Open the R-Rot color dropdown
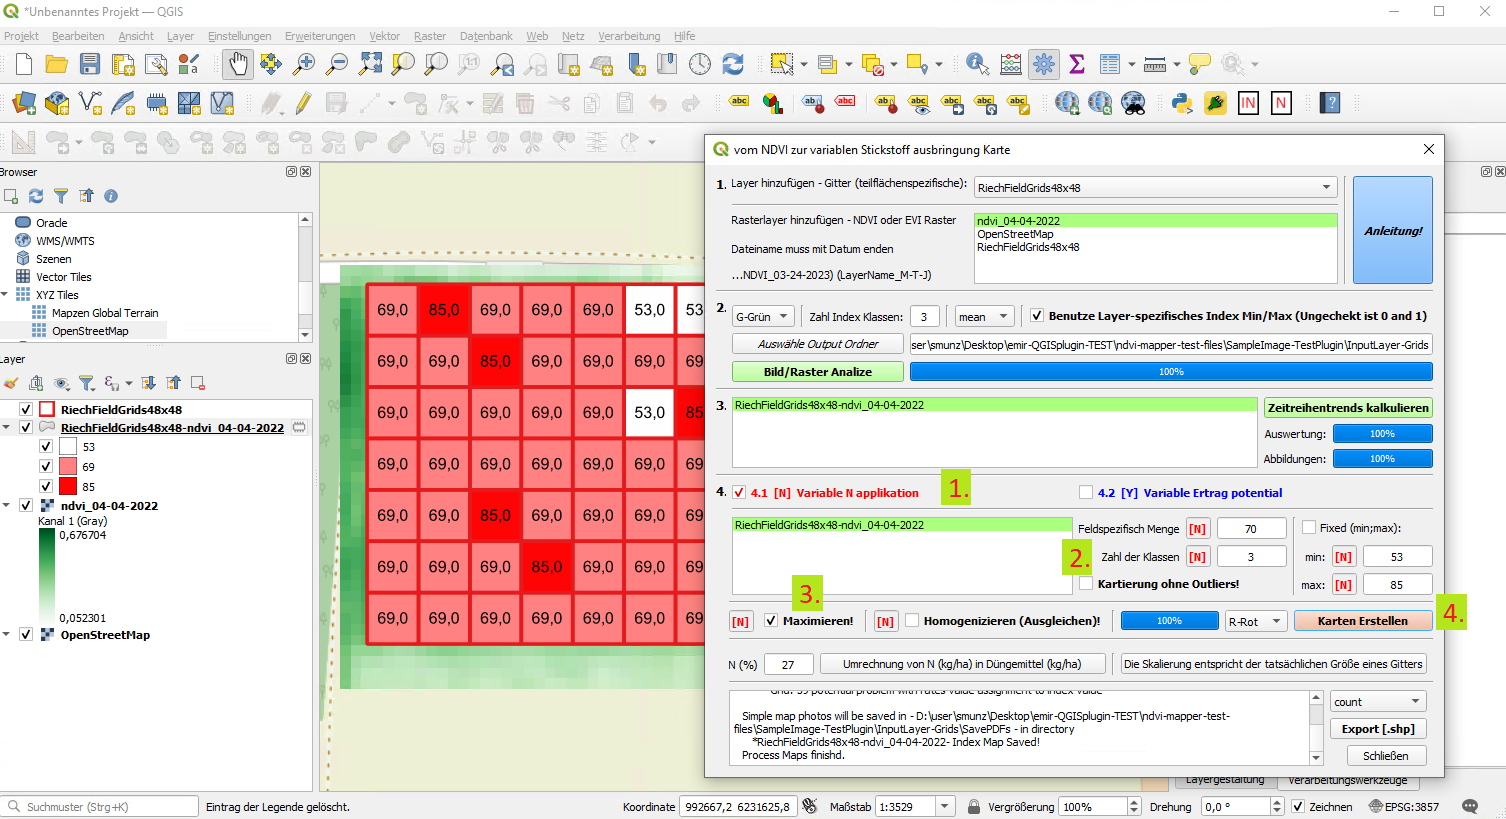The image size is (1506, 819). pyautogui.click(x=1256, y=621)
